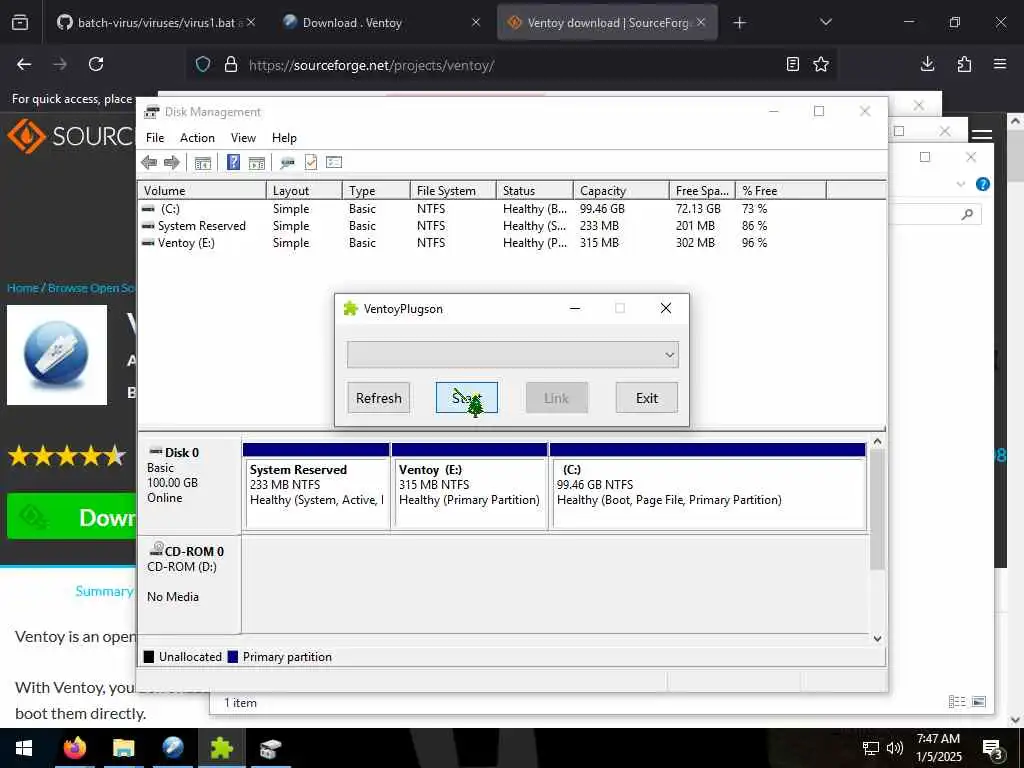
Task: Click the Start button in VentoyPlugson
Action: tap(467, 398)
